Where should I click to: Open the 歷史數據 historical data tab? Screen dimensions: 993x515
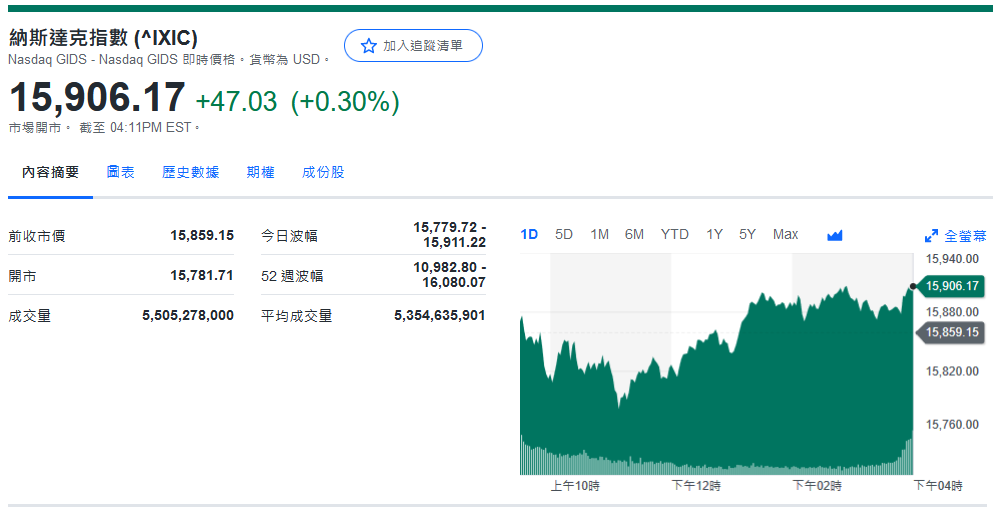coord(191,172)
